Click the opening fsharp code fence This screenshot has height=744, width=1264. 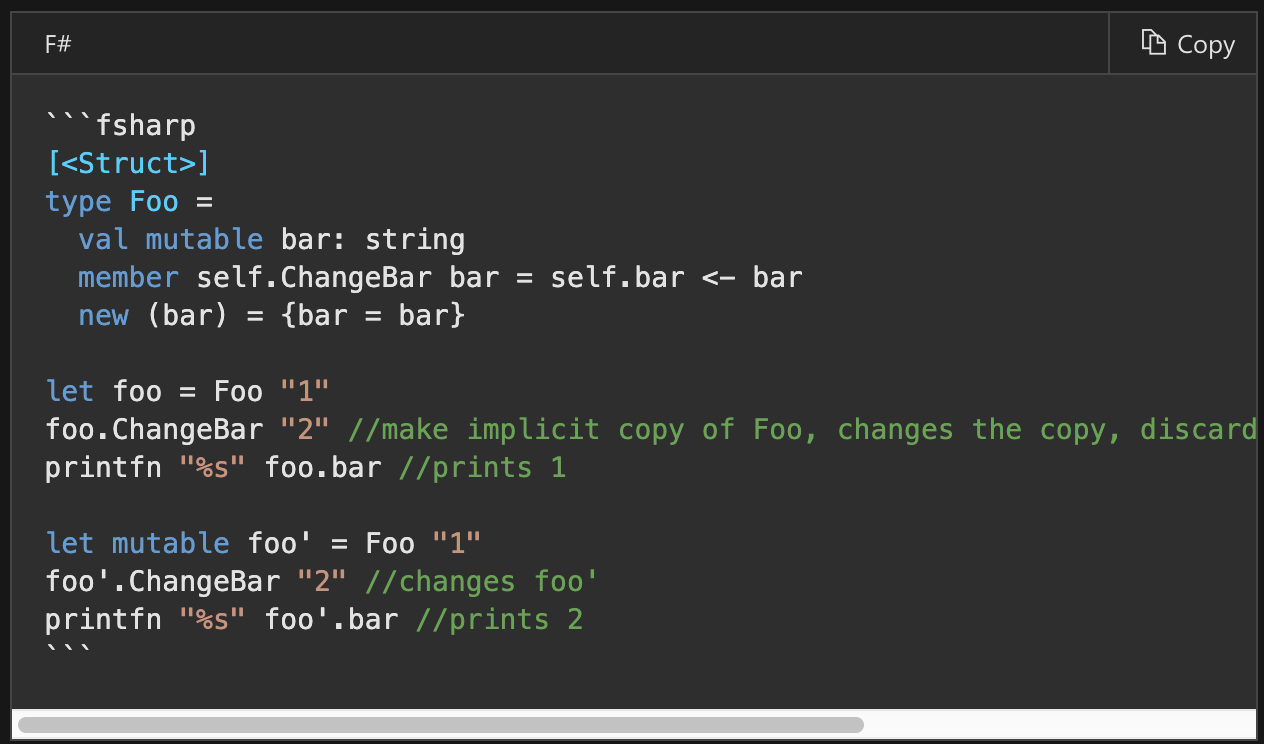click(120, 125)
